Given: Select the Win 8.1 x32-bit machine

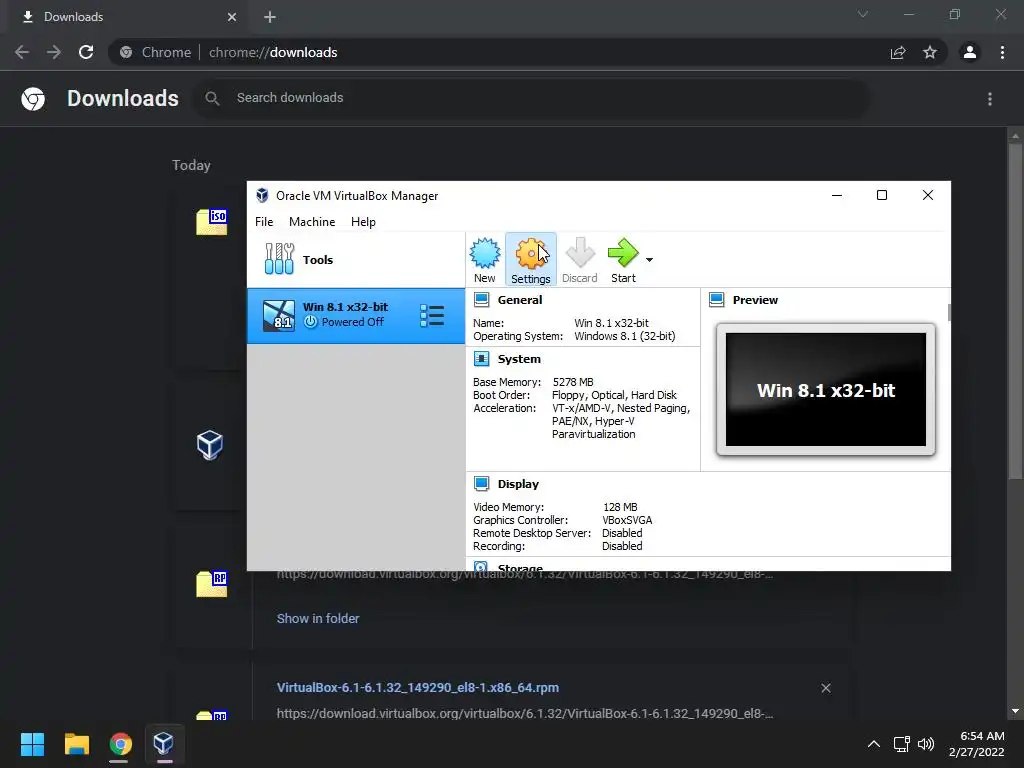Looking at the screenshot, I should [356, 315].
